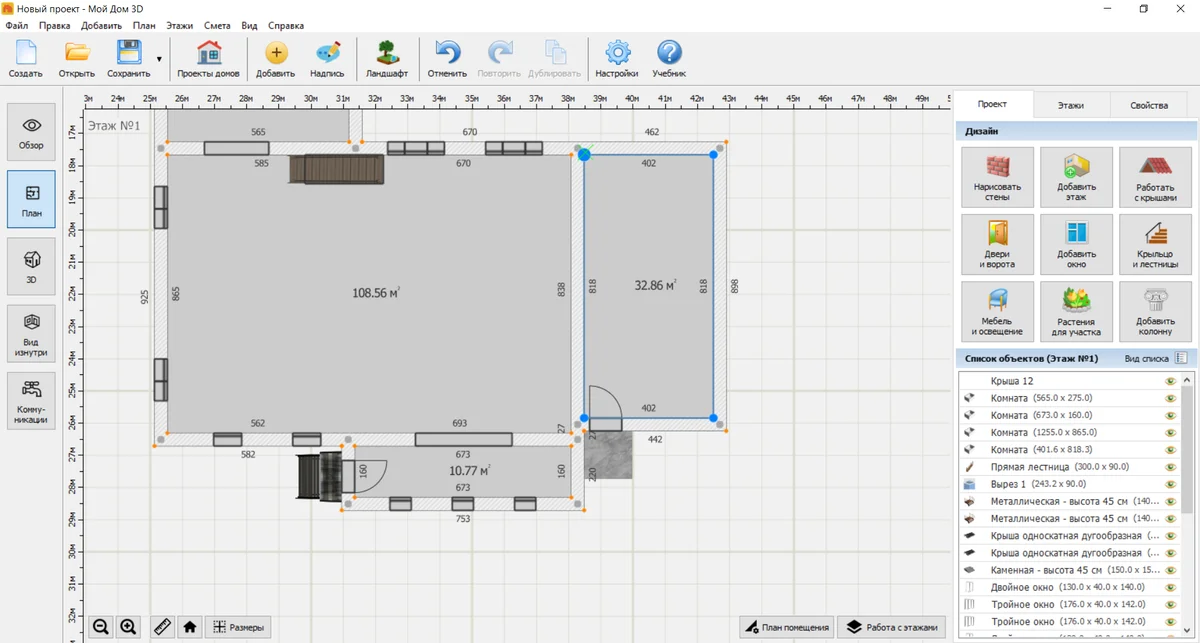Click the Ландшафт toolbar icon
Screen dimensions: 1200x643
[387, 59]
